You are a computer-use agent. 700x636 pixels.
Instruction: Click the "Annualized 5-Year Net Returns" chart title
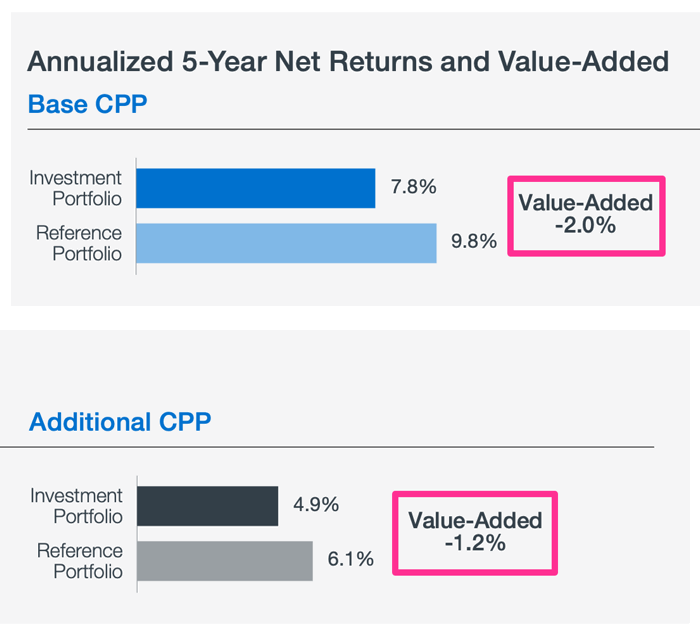(x=347, y=63)
